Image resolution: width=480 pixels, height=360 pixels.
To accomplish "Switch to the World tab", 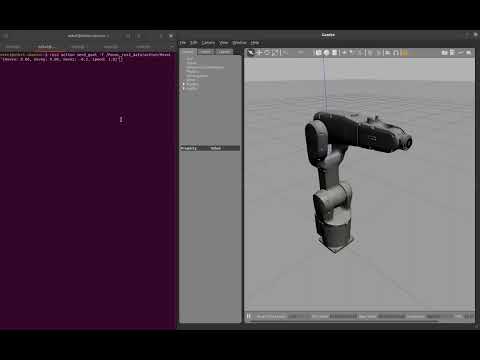I will pos(188,52).
